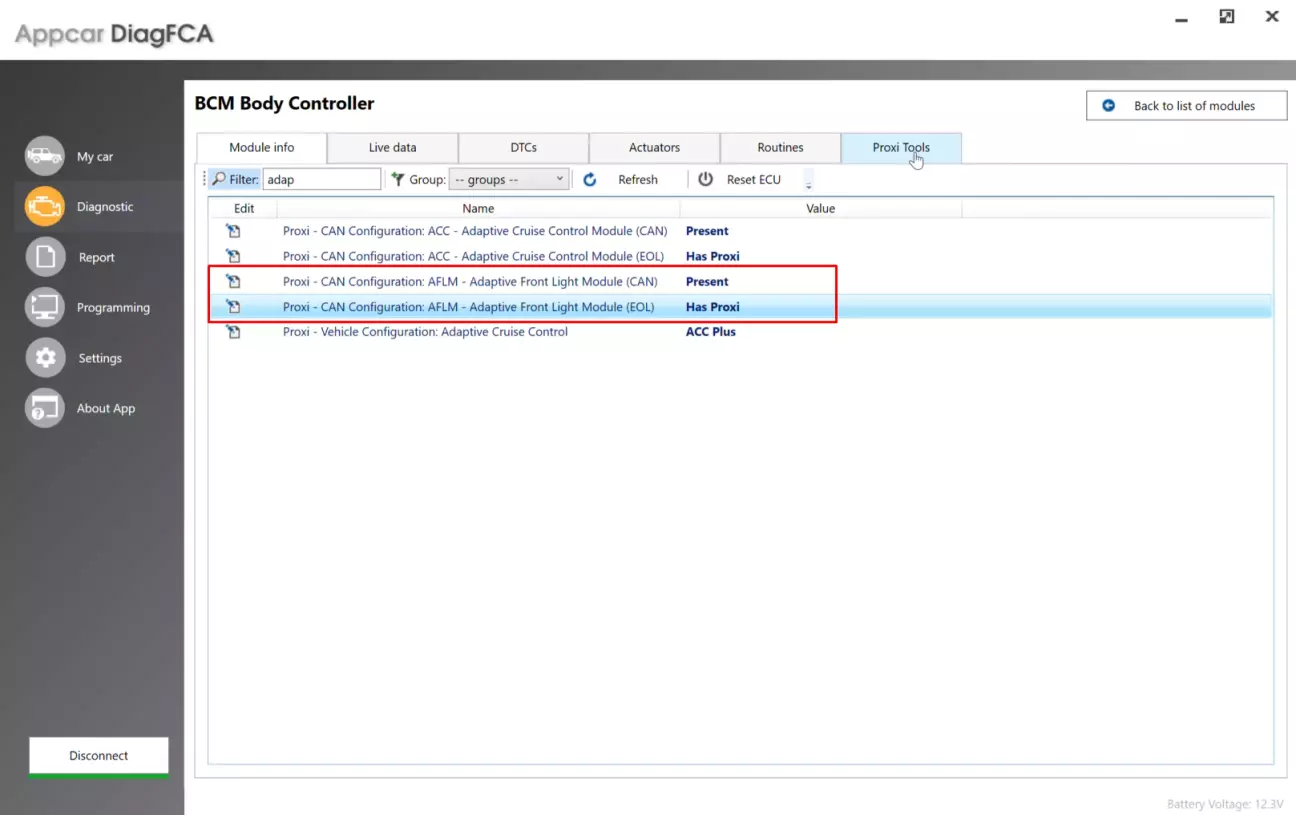Open the Settings gear icon
The height and width of the screenshot is (815, 1296).
[x=45, y=358]
